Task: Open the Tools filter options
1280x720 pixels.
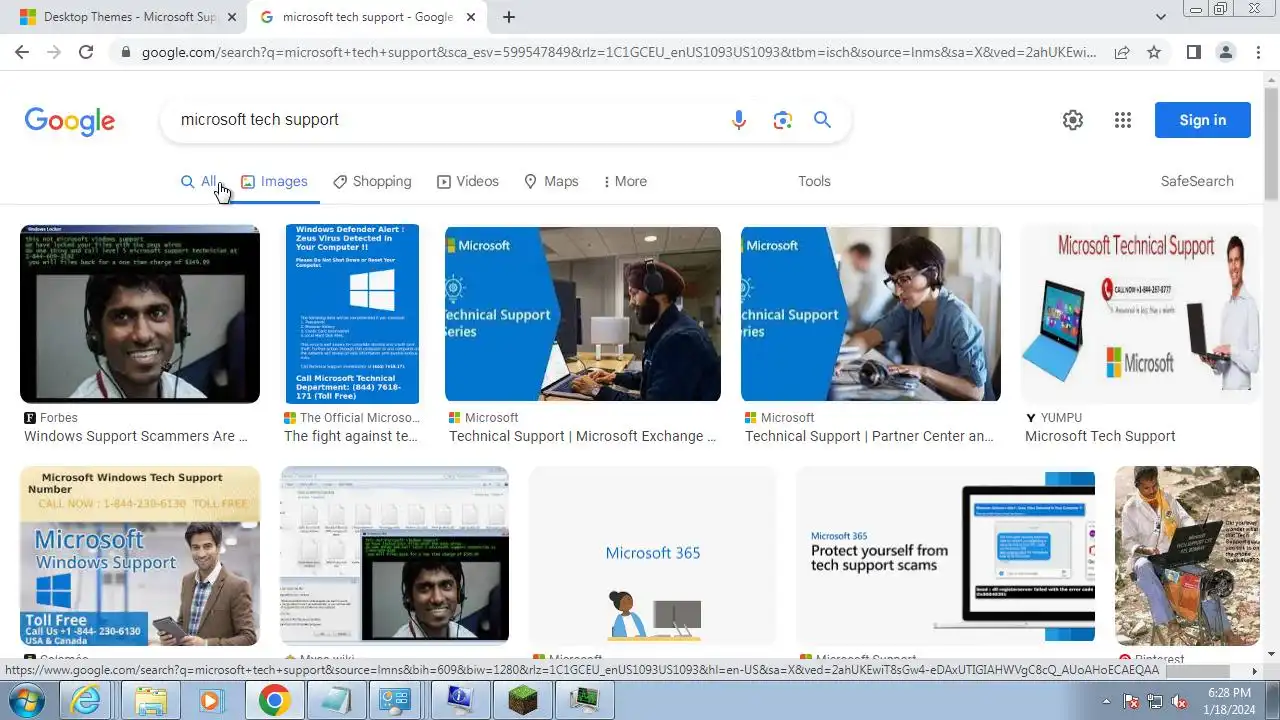Action: [814, 181]
